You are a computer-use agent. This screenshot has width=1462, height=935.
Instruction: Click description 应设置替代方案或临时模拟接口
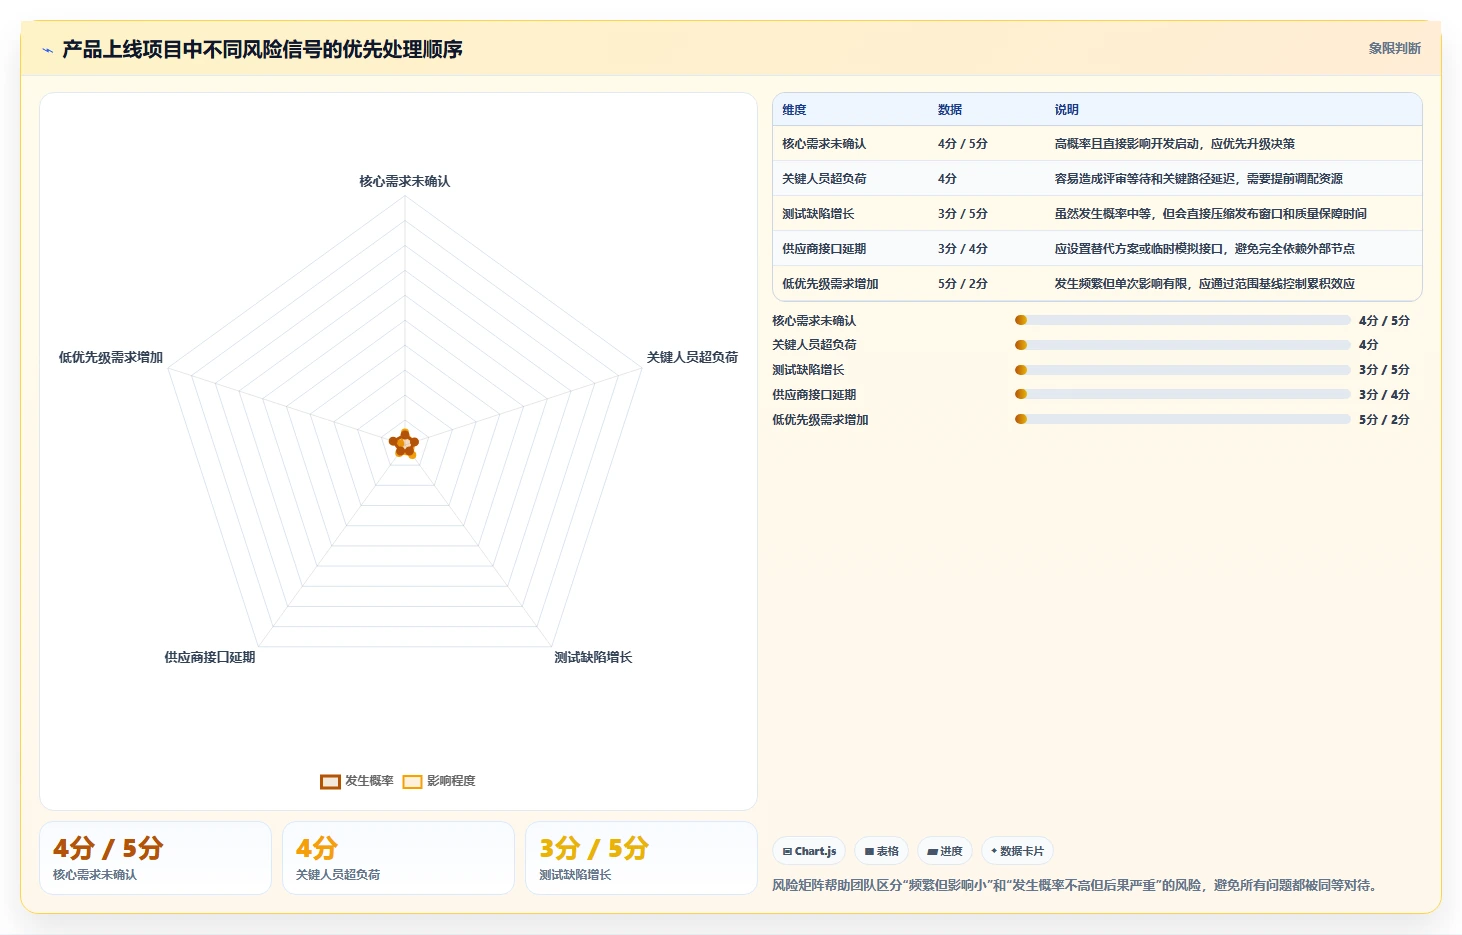coord(1204,249)
